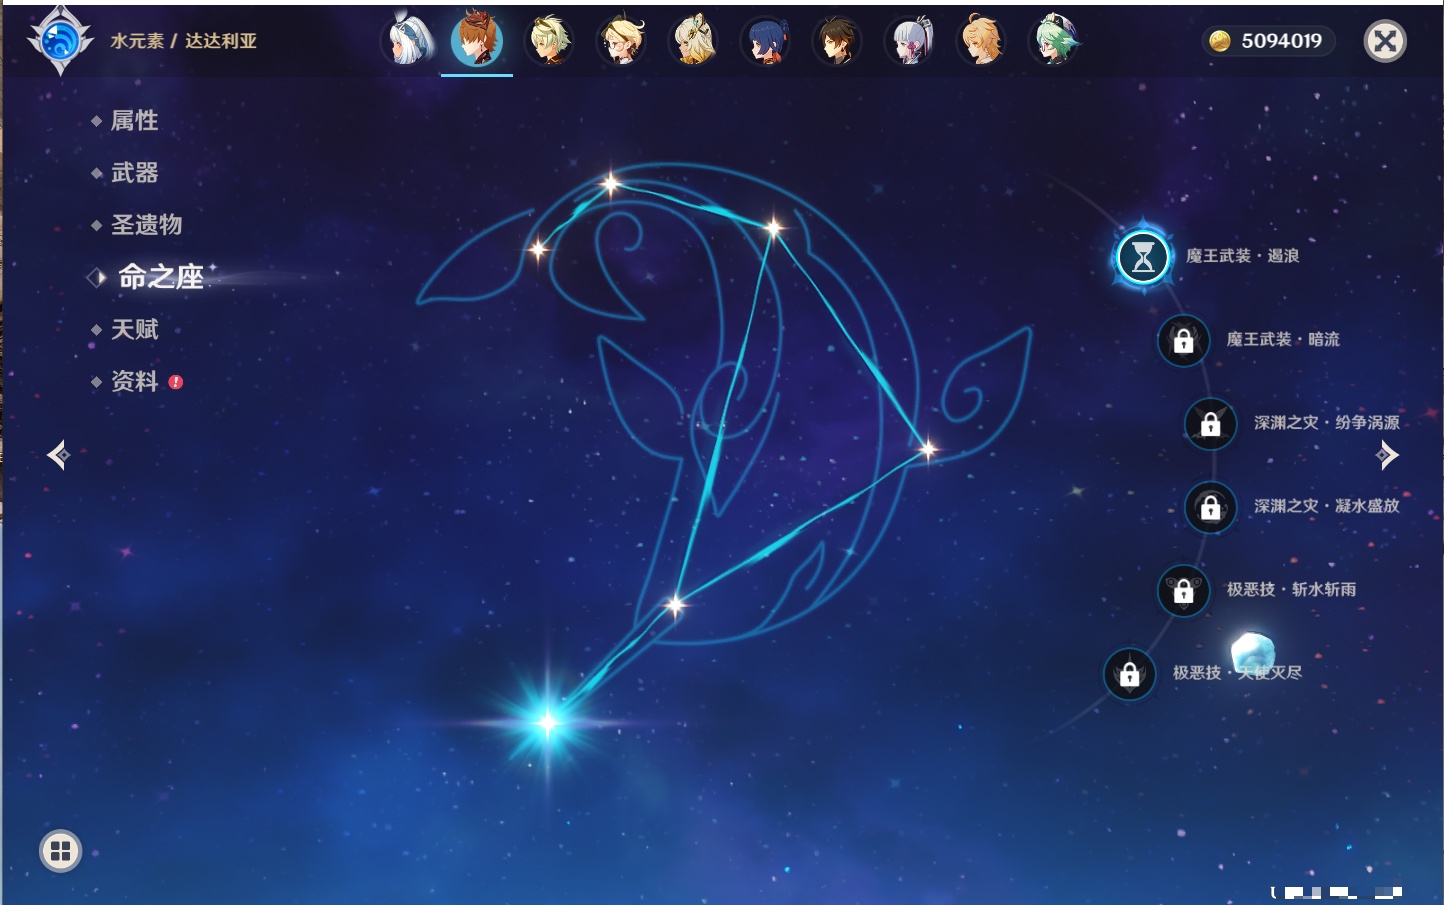Click the lock icon beside 极恶技·斩水斩雨
Screen dimensions: 1444x905
coord(1183,590)
